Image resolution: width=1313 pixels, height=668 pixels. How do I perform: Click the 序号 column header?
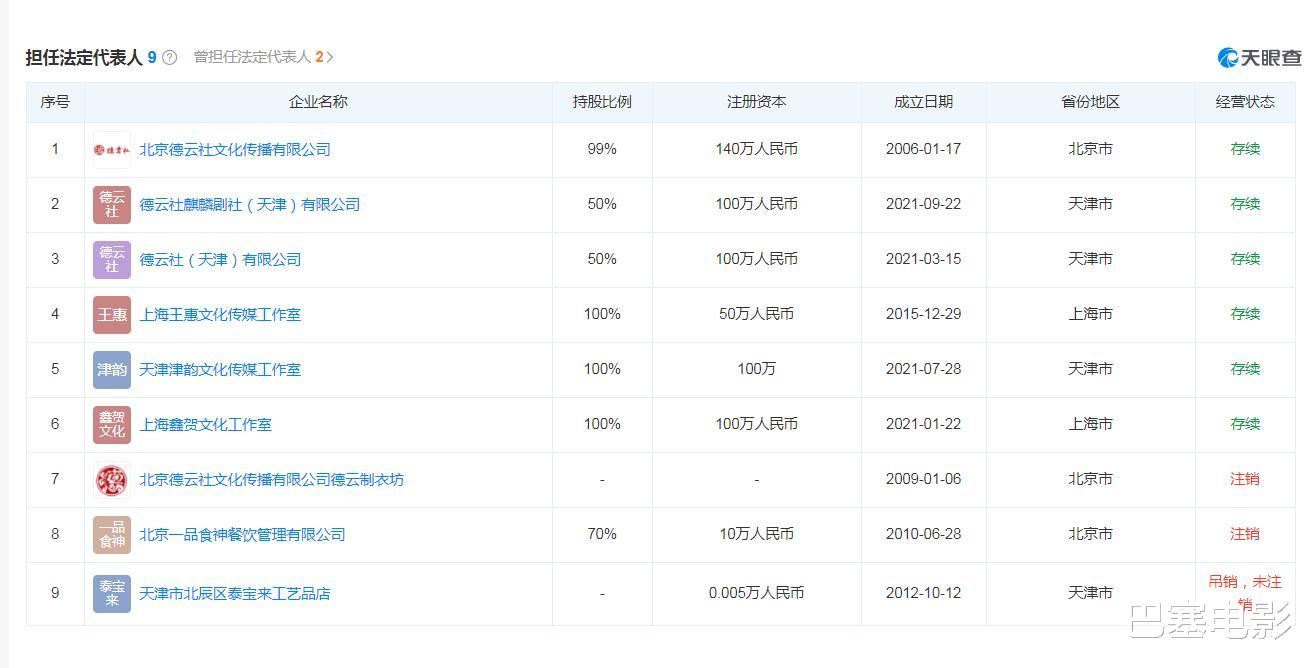click(x=55, y=102)
